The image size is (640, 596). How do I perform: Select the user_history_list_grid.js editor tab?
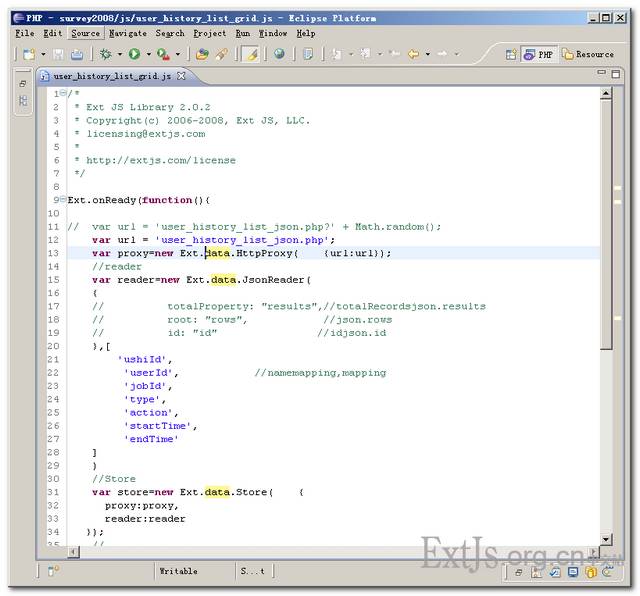point(112,76)
